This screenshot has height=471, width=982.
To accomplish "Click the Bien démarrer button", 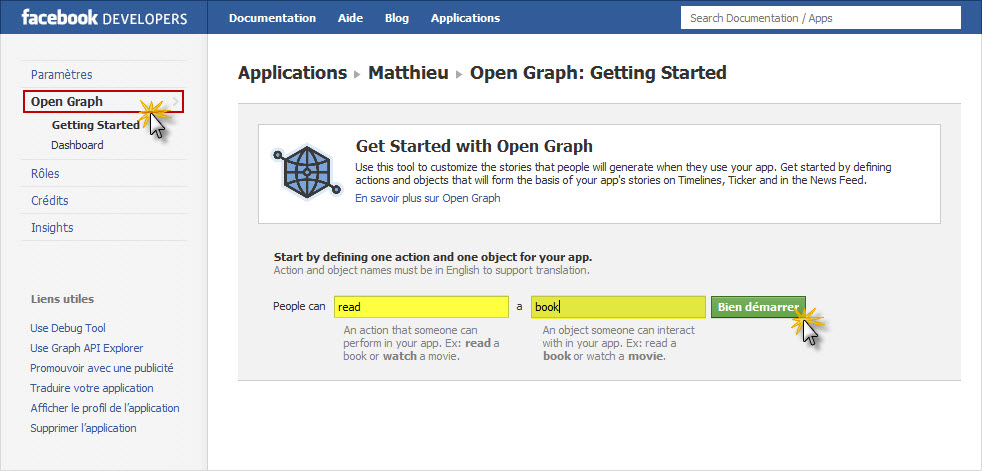I will pyautogui.click(x=758, y=307).
